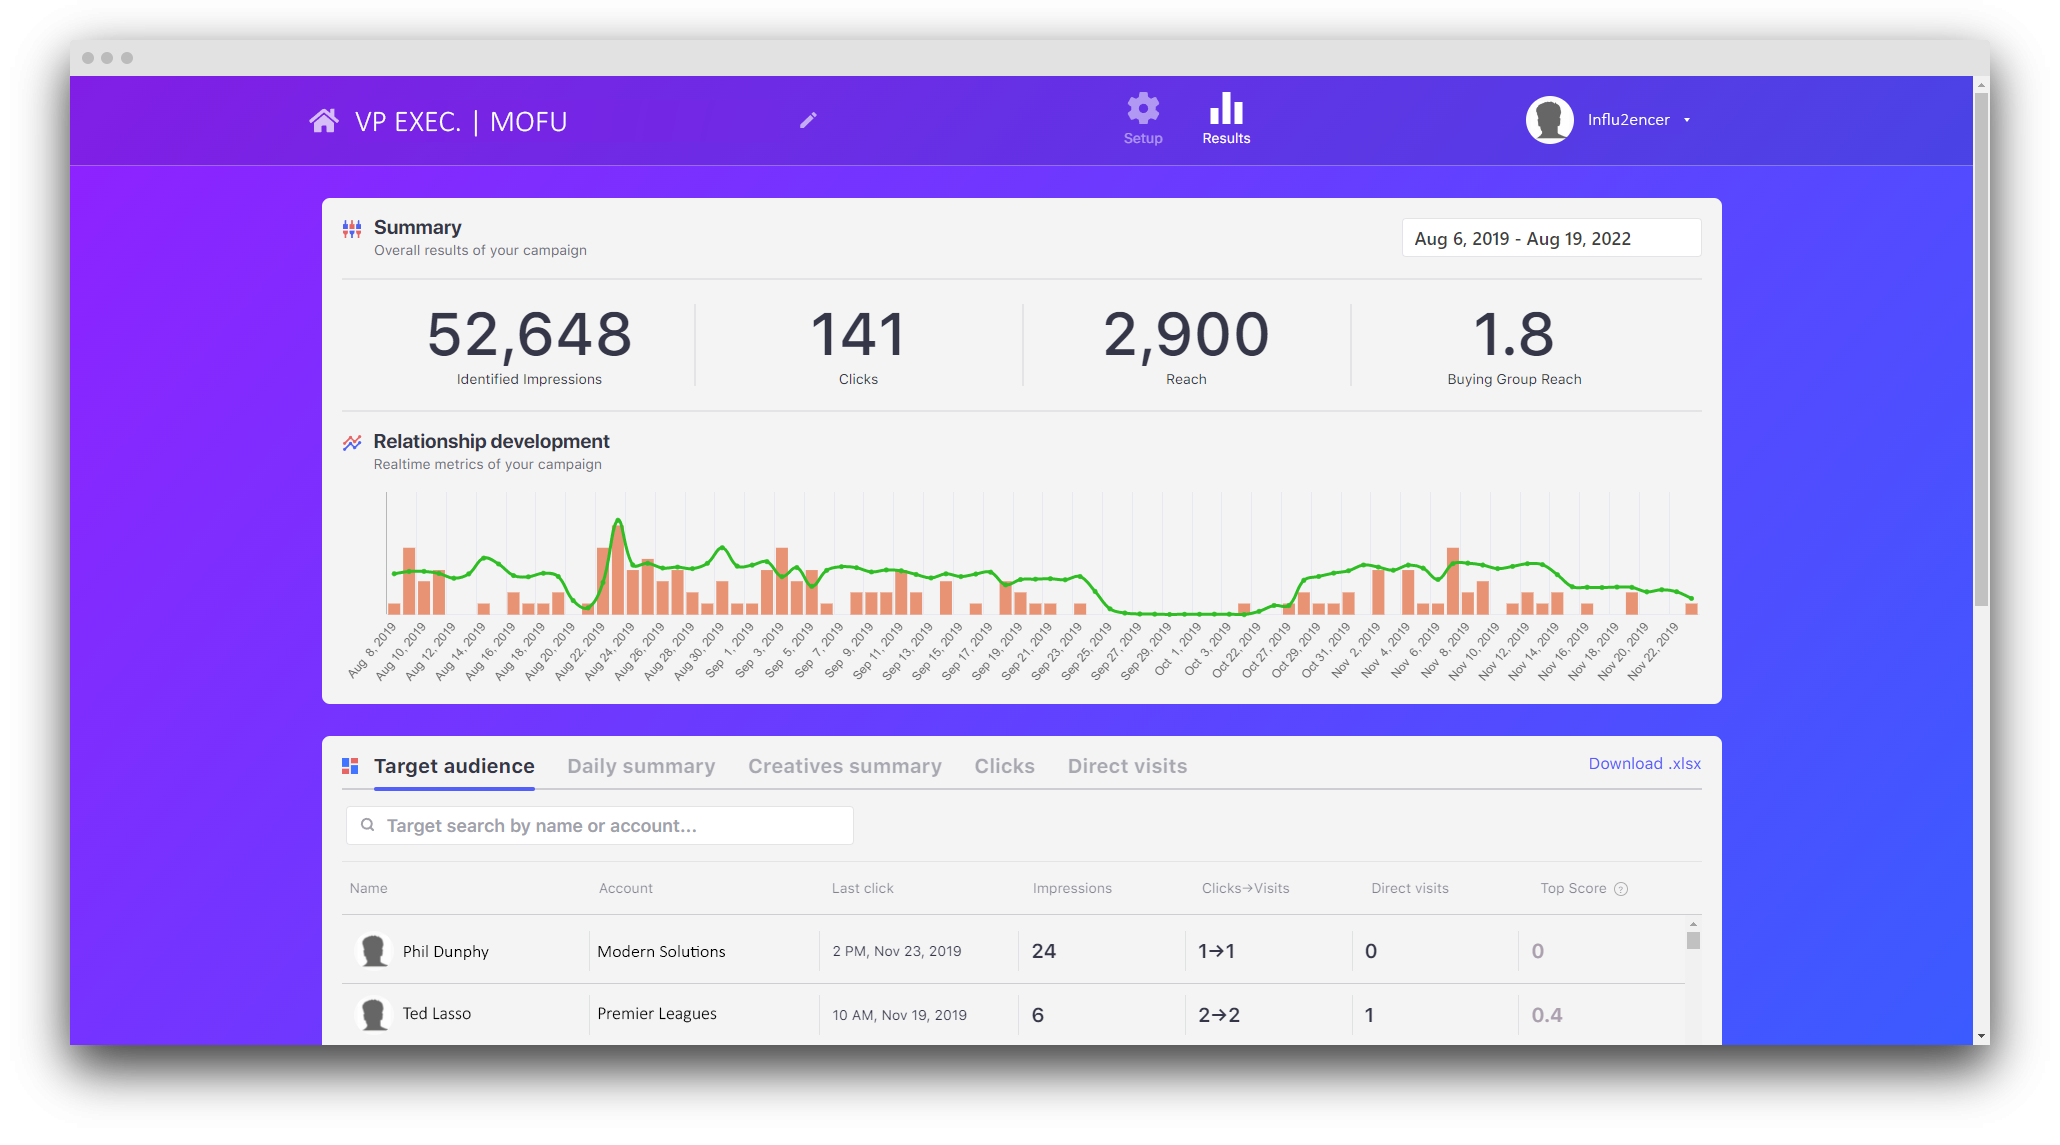Click the home icon beside campaign title
The width and height of the screenshot is (2060, 1145).
323,121
